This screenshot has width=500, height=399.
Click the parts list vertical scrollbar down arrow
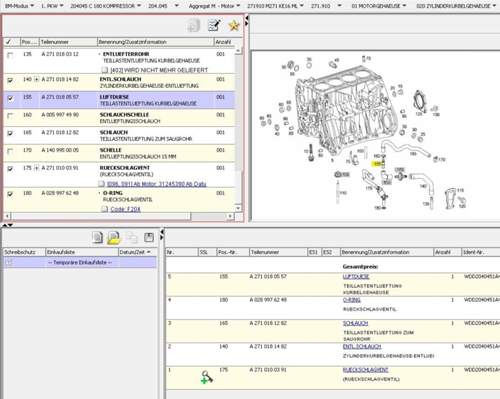238,208
